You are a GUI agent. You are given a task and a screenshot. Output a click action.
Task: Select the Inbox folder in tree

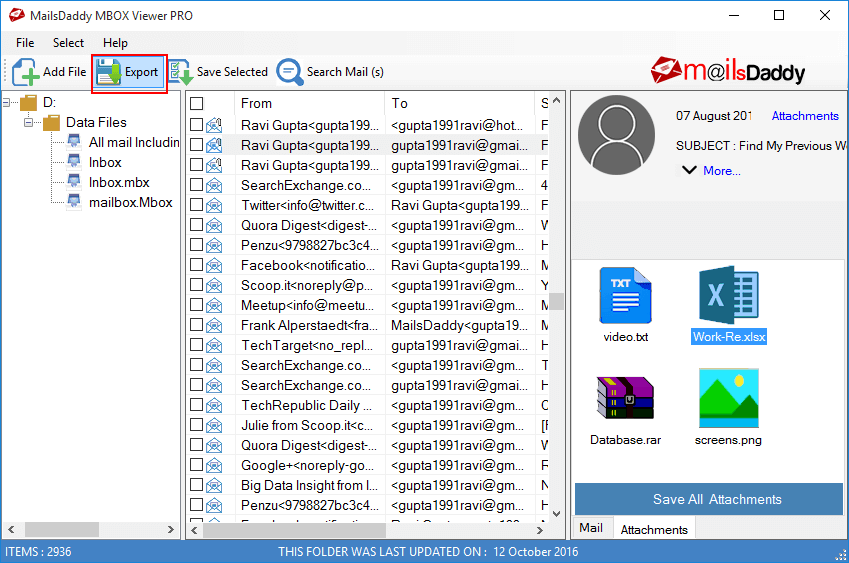[x=105, y=162]
